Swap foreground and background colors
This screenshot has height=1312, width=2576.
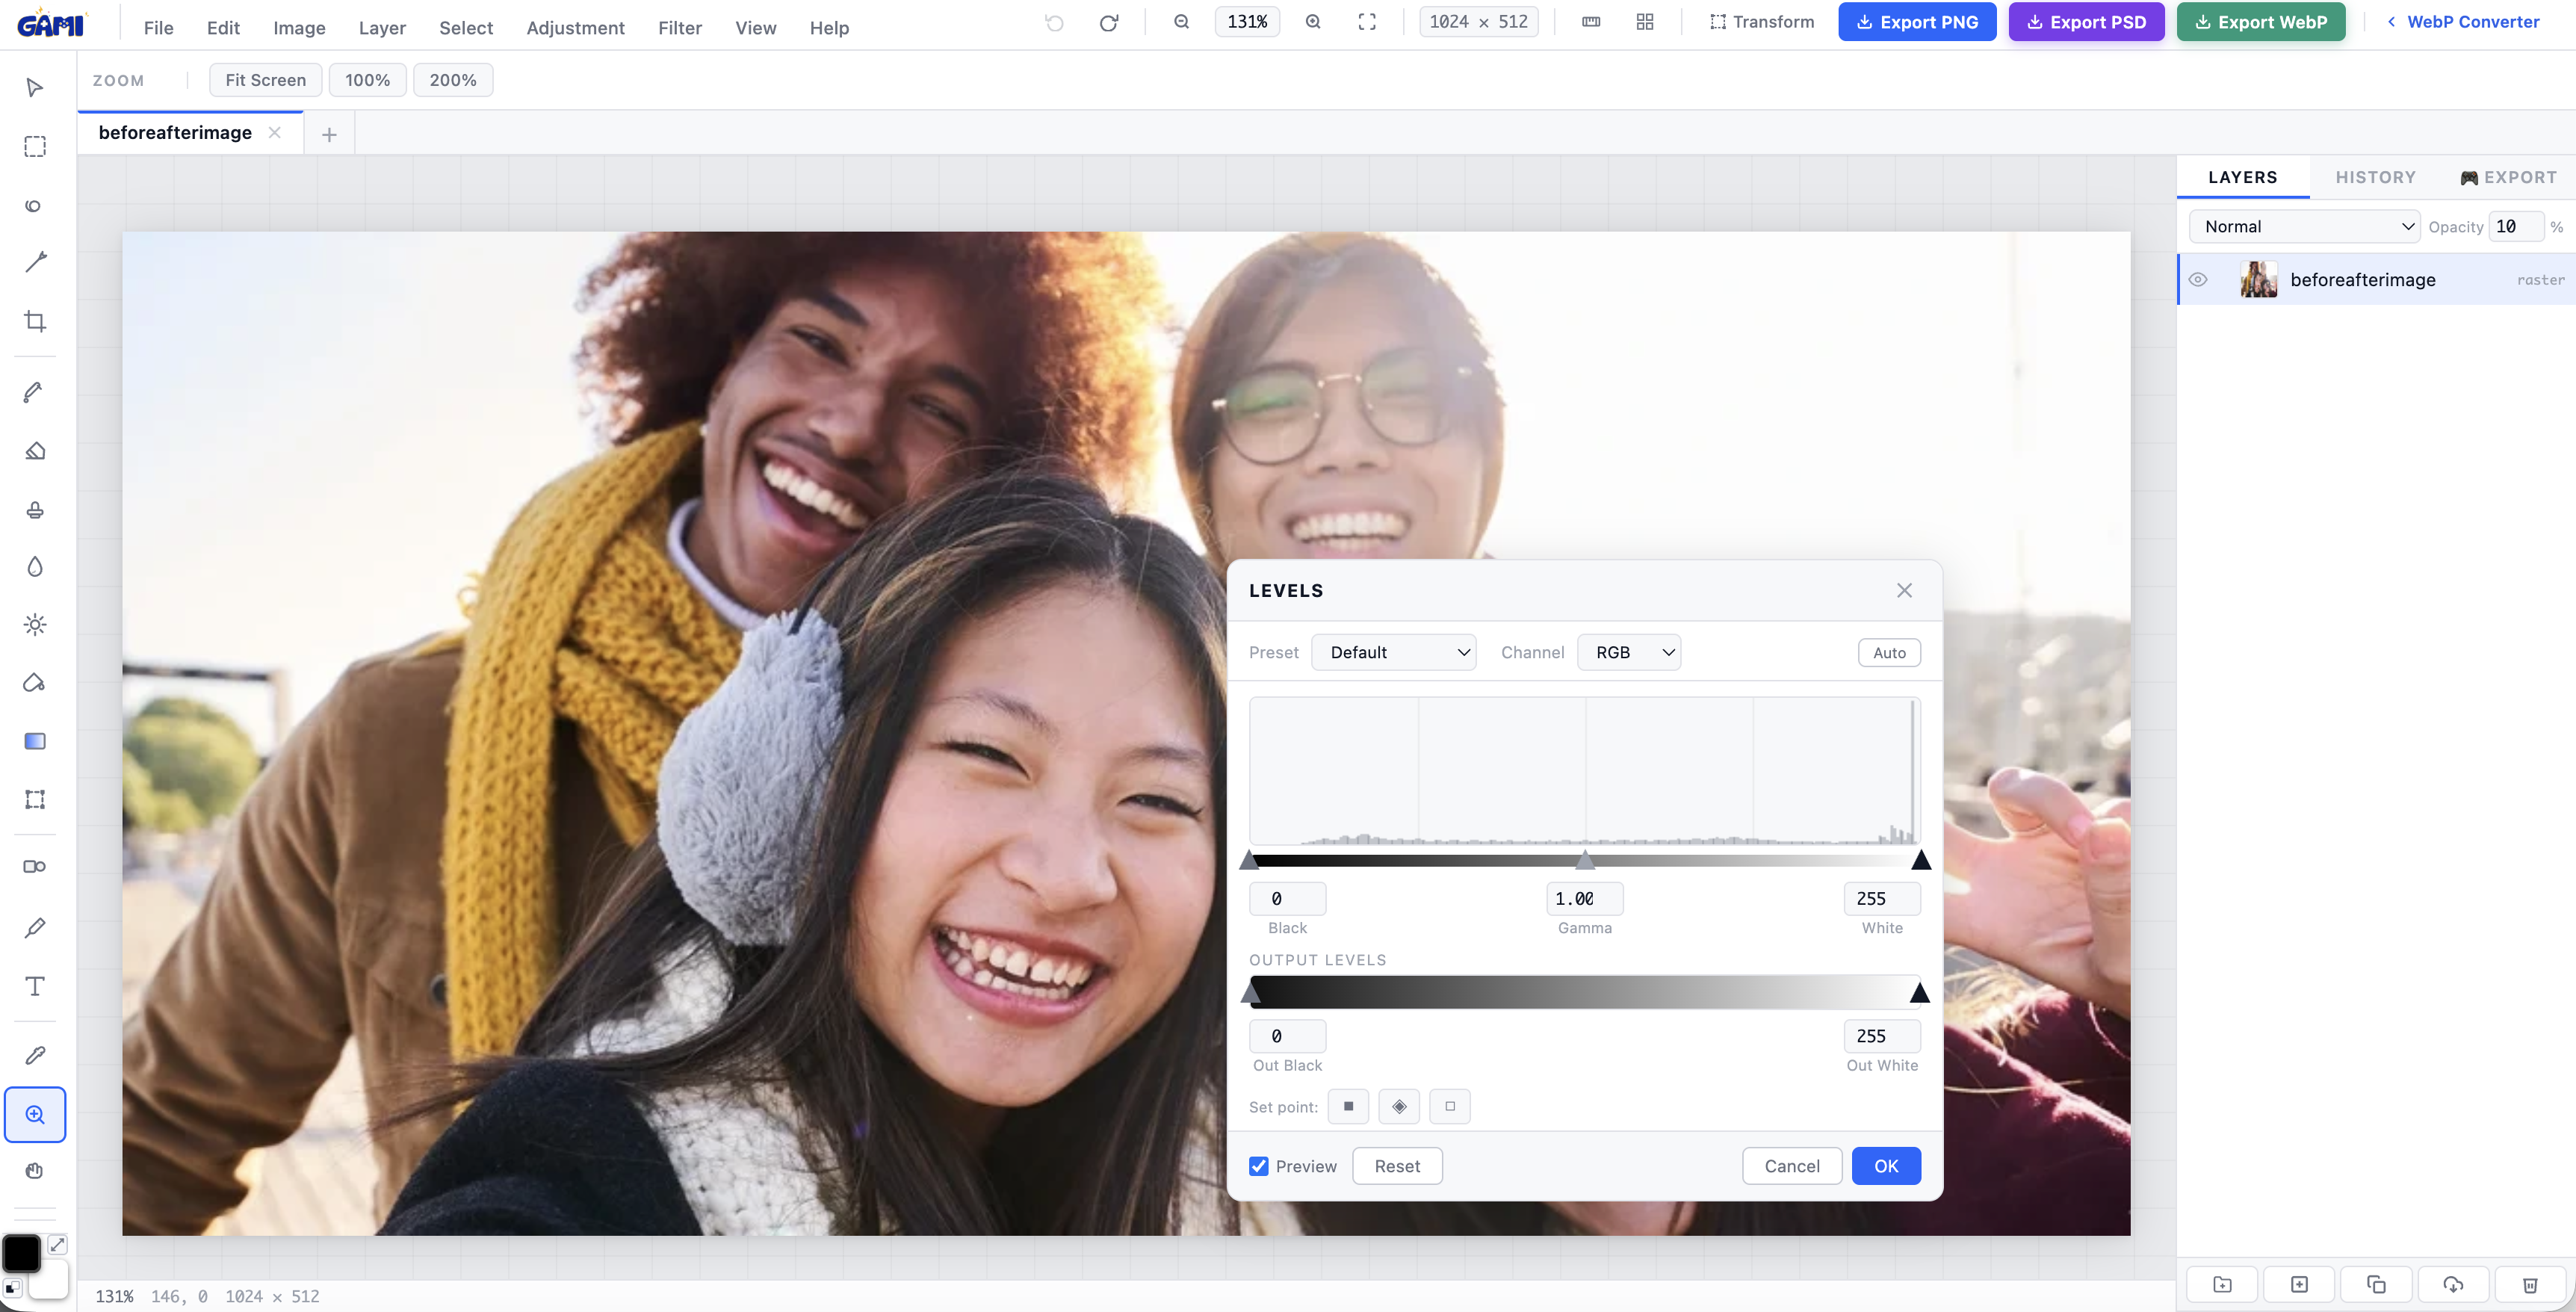click(x=58, y=1244)
